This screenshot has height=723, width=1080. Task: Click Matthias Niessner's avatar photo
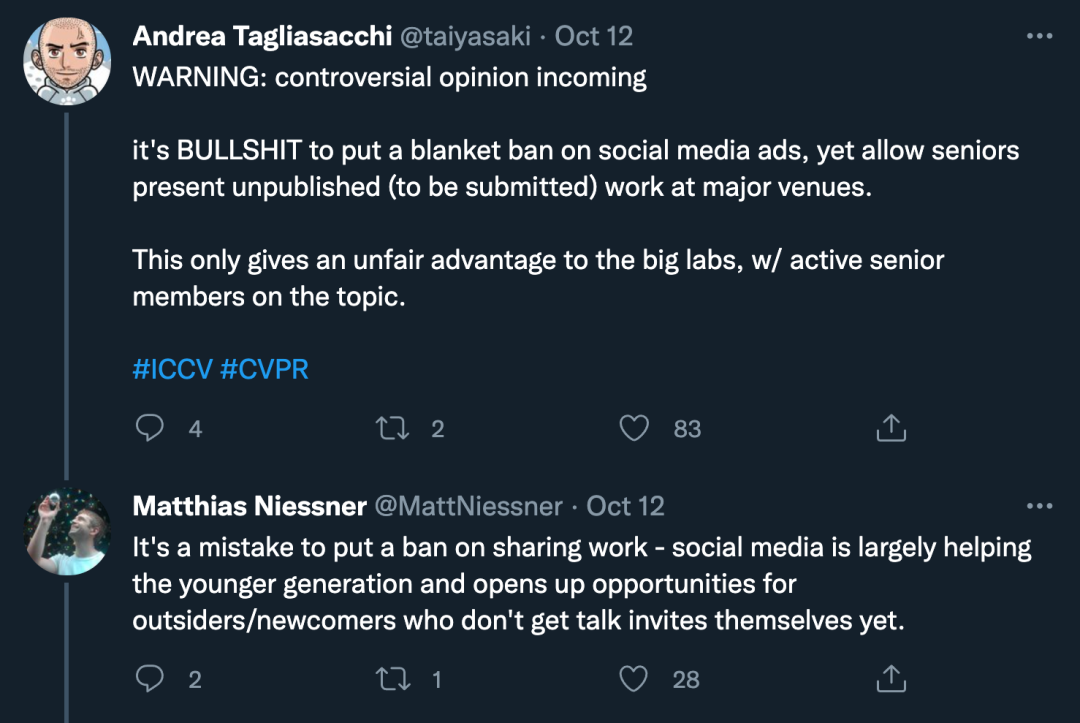[67, 531]
